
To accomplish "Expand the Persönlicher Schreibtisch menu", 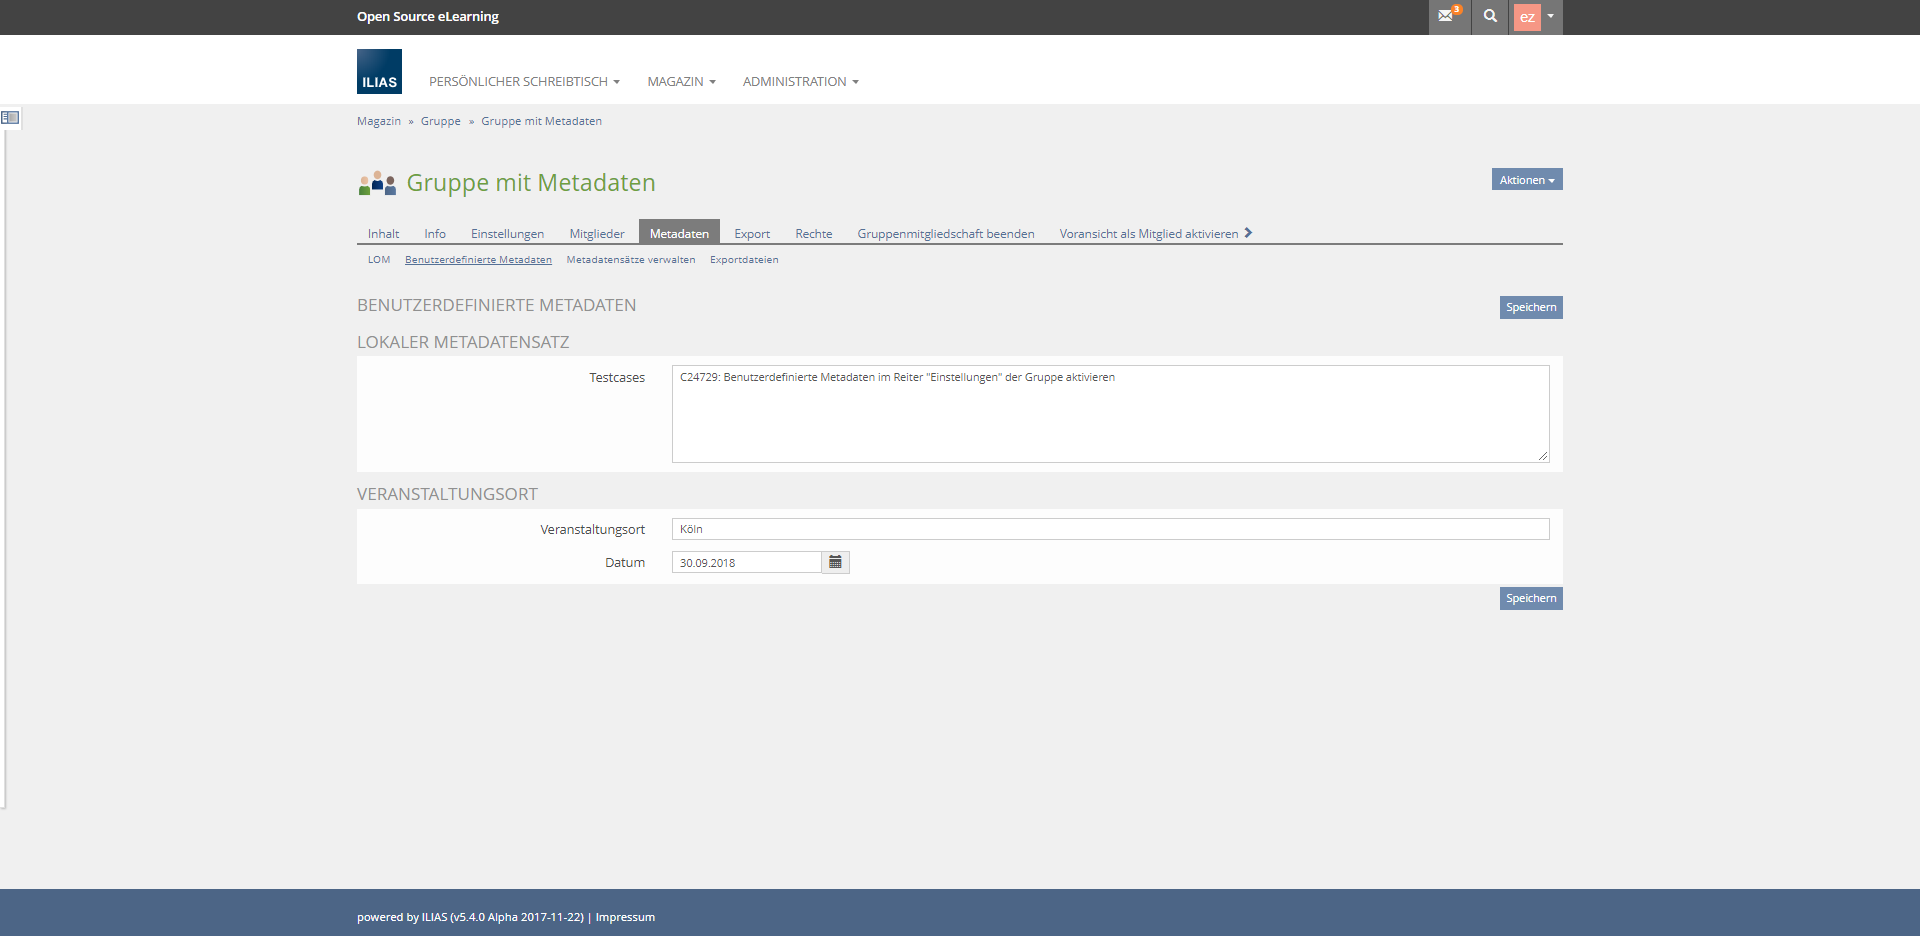I will coord(524,82).
